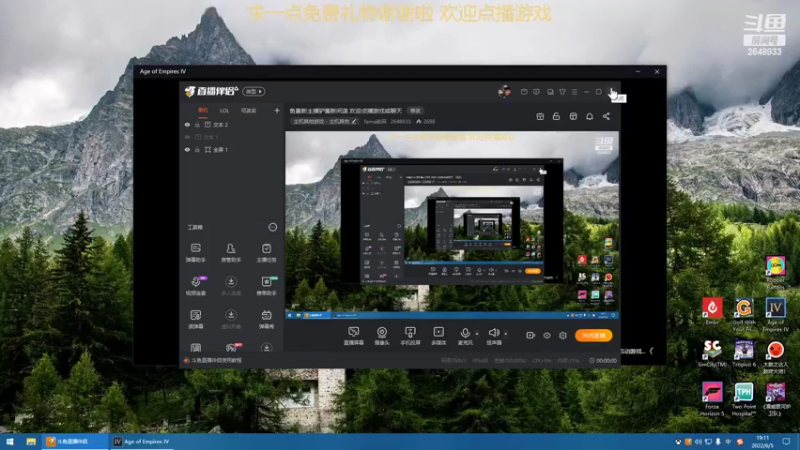Screen dimensions: 800x450
Task: Add a 手机投屏 phone-cast source
Action: [x=410, y=336]
